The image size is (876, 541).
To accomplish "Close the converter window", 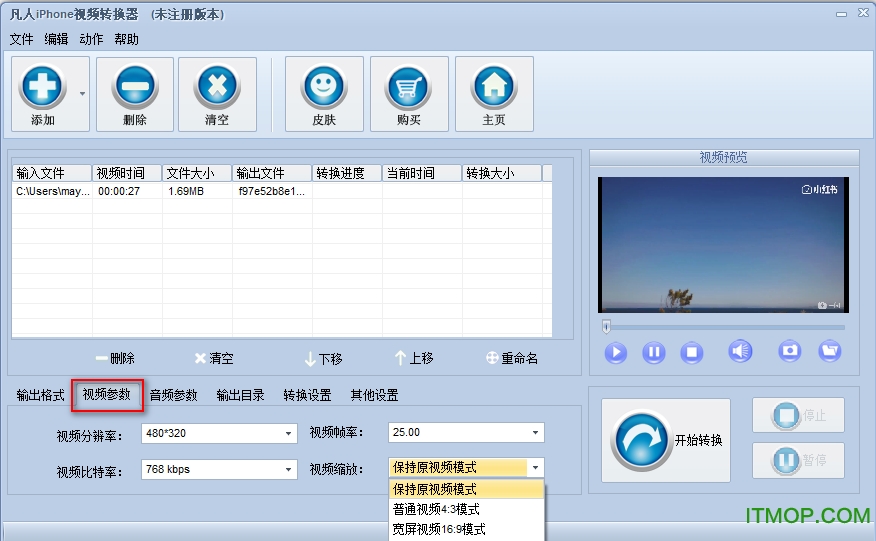I will [x=863, y=13].
